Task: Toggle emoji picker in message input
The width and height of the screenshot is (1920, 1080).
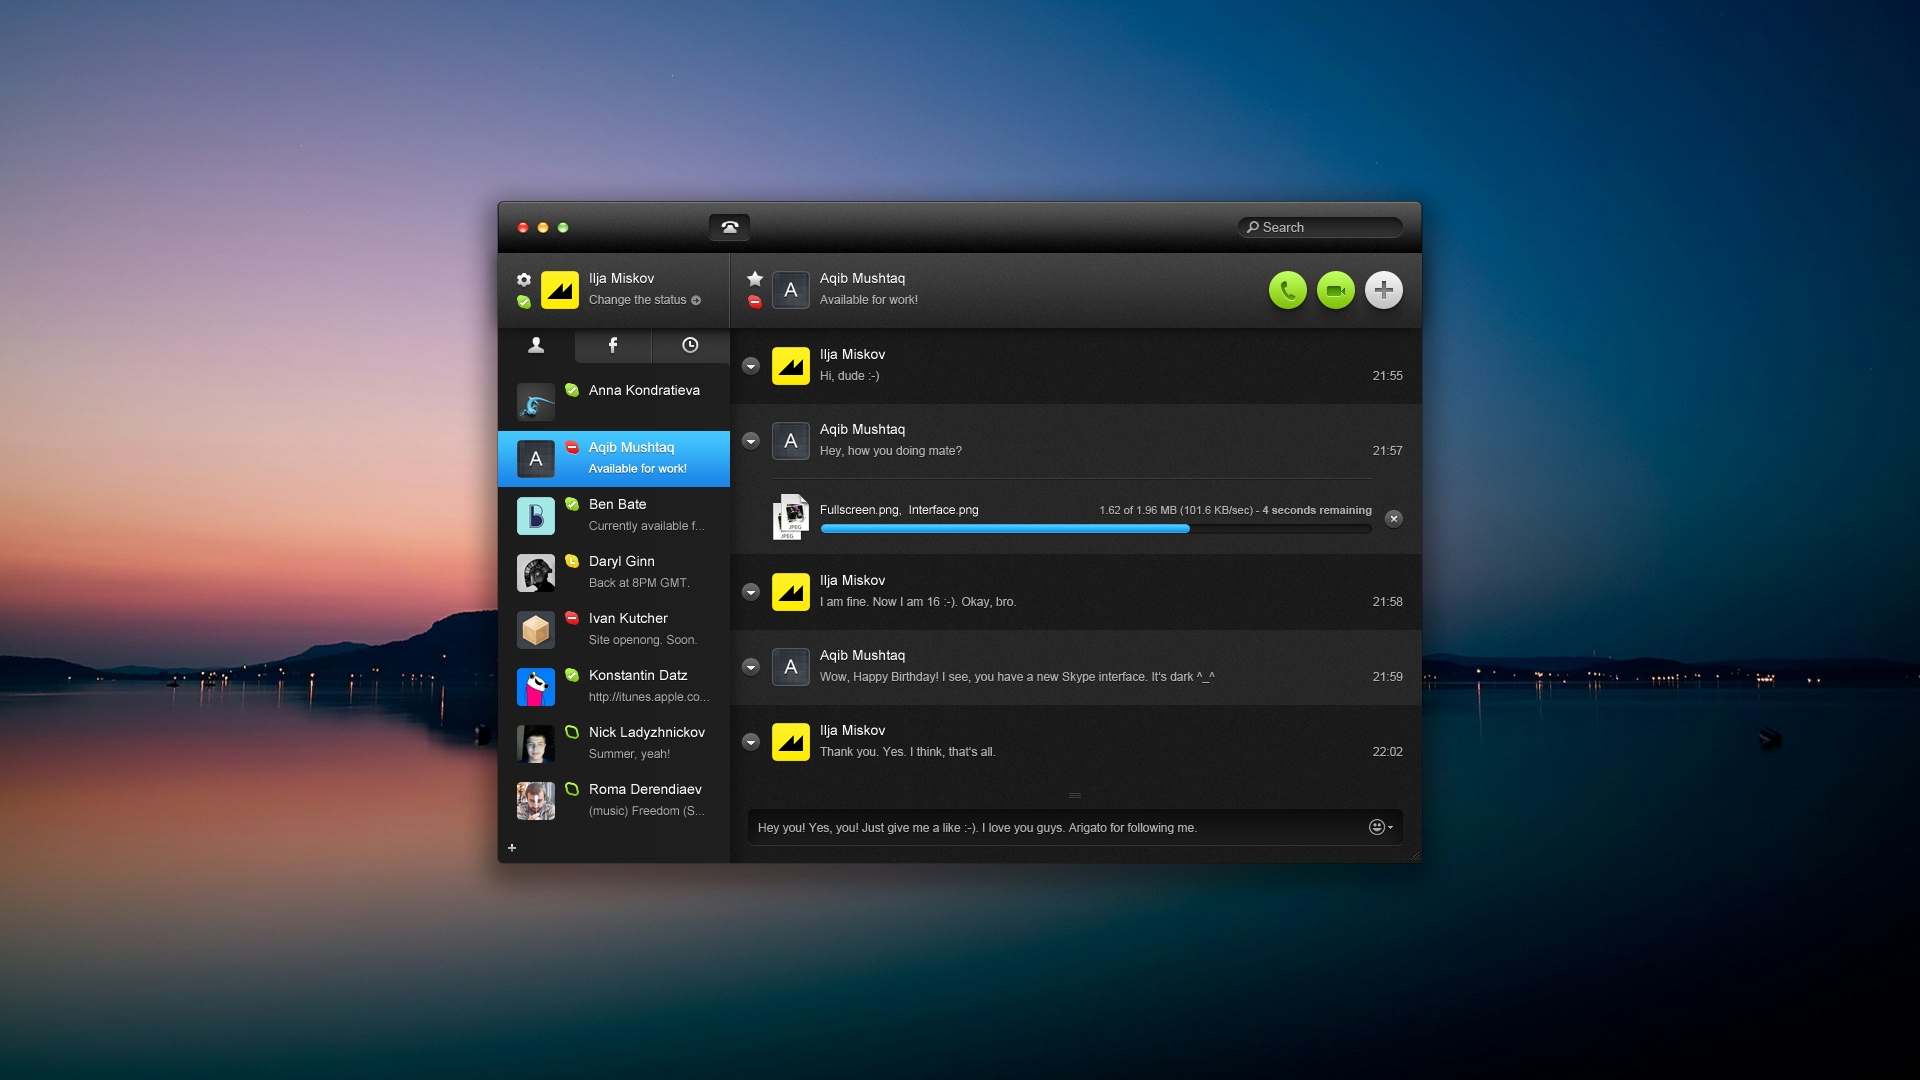Action: [1377, 827]
